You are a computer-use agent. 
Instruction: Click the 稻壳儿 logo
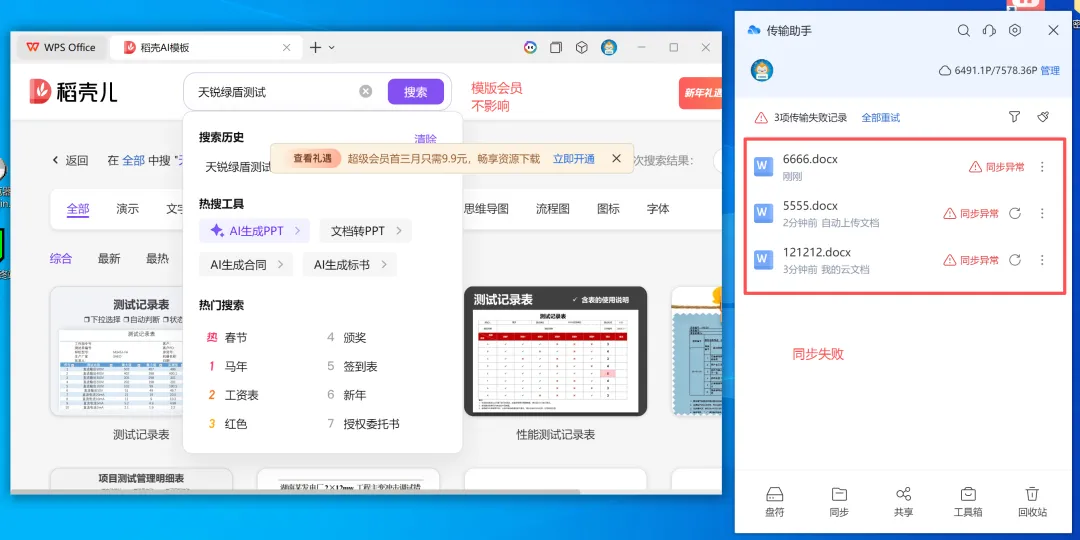[73, 92]
